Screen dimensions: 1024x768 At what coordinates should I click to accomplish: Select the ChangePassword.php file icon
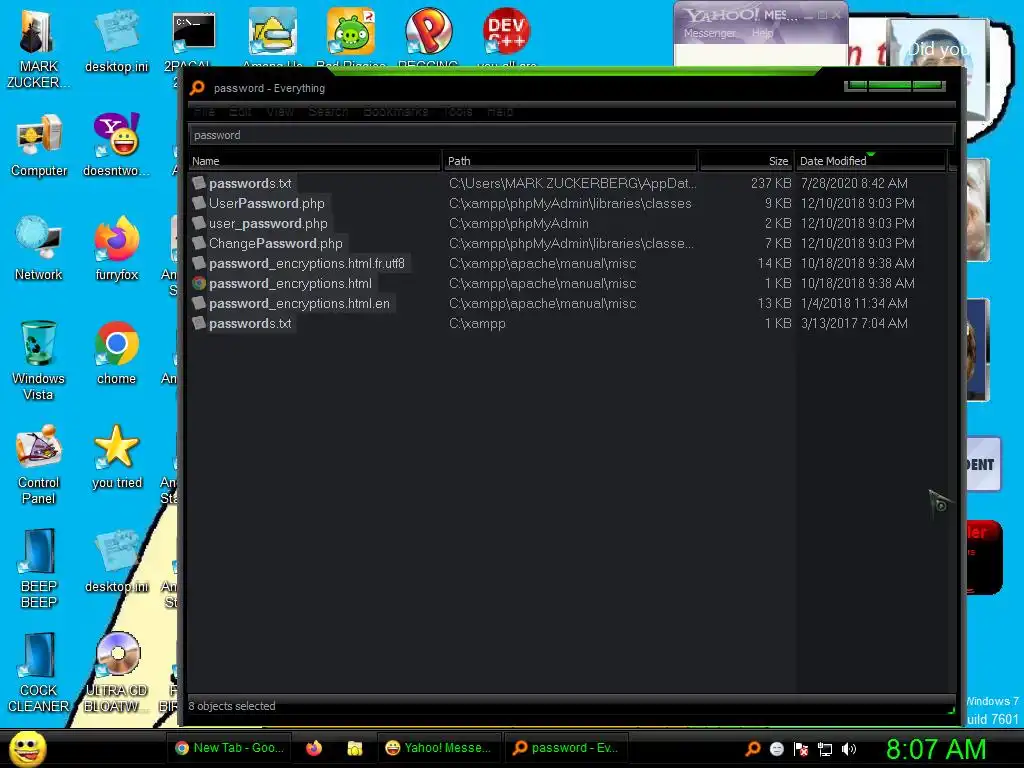(x=199, y=244)
